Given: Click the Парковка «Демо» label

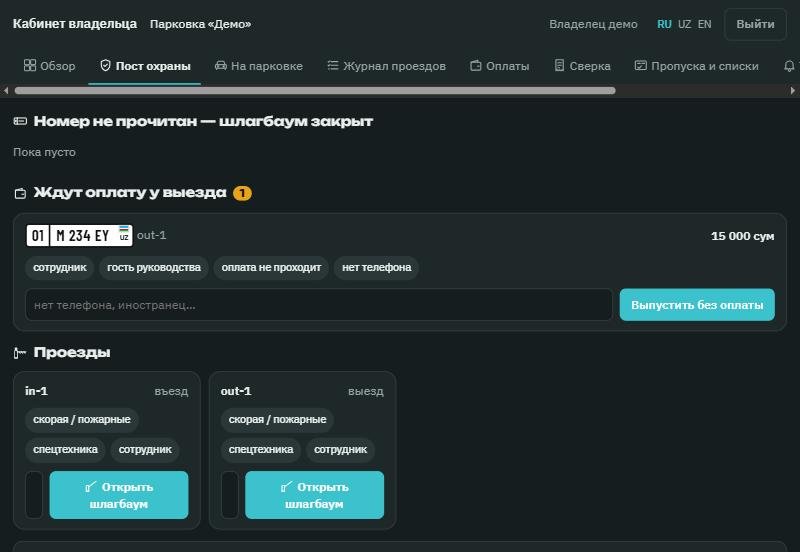Looking at the screenshot, I should pos(201,24).
